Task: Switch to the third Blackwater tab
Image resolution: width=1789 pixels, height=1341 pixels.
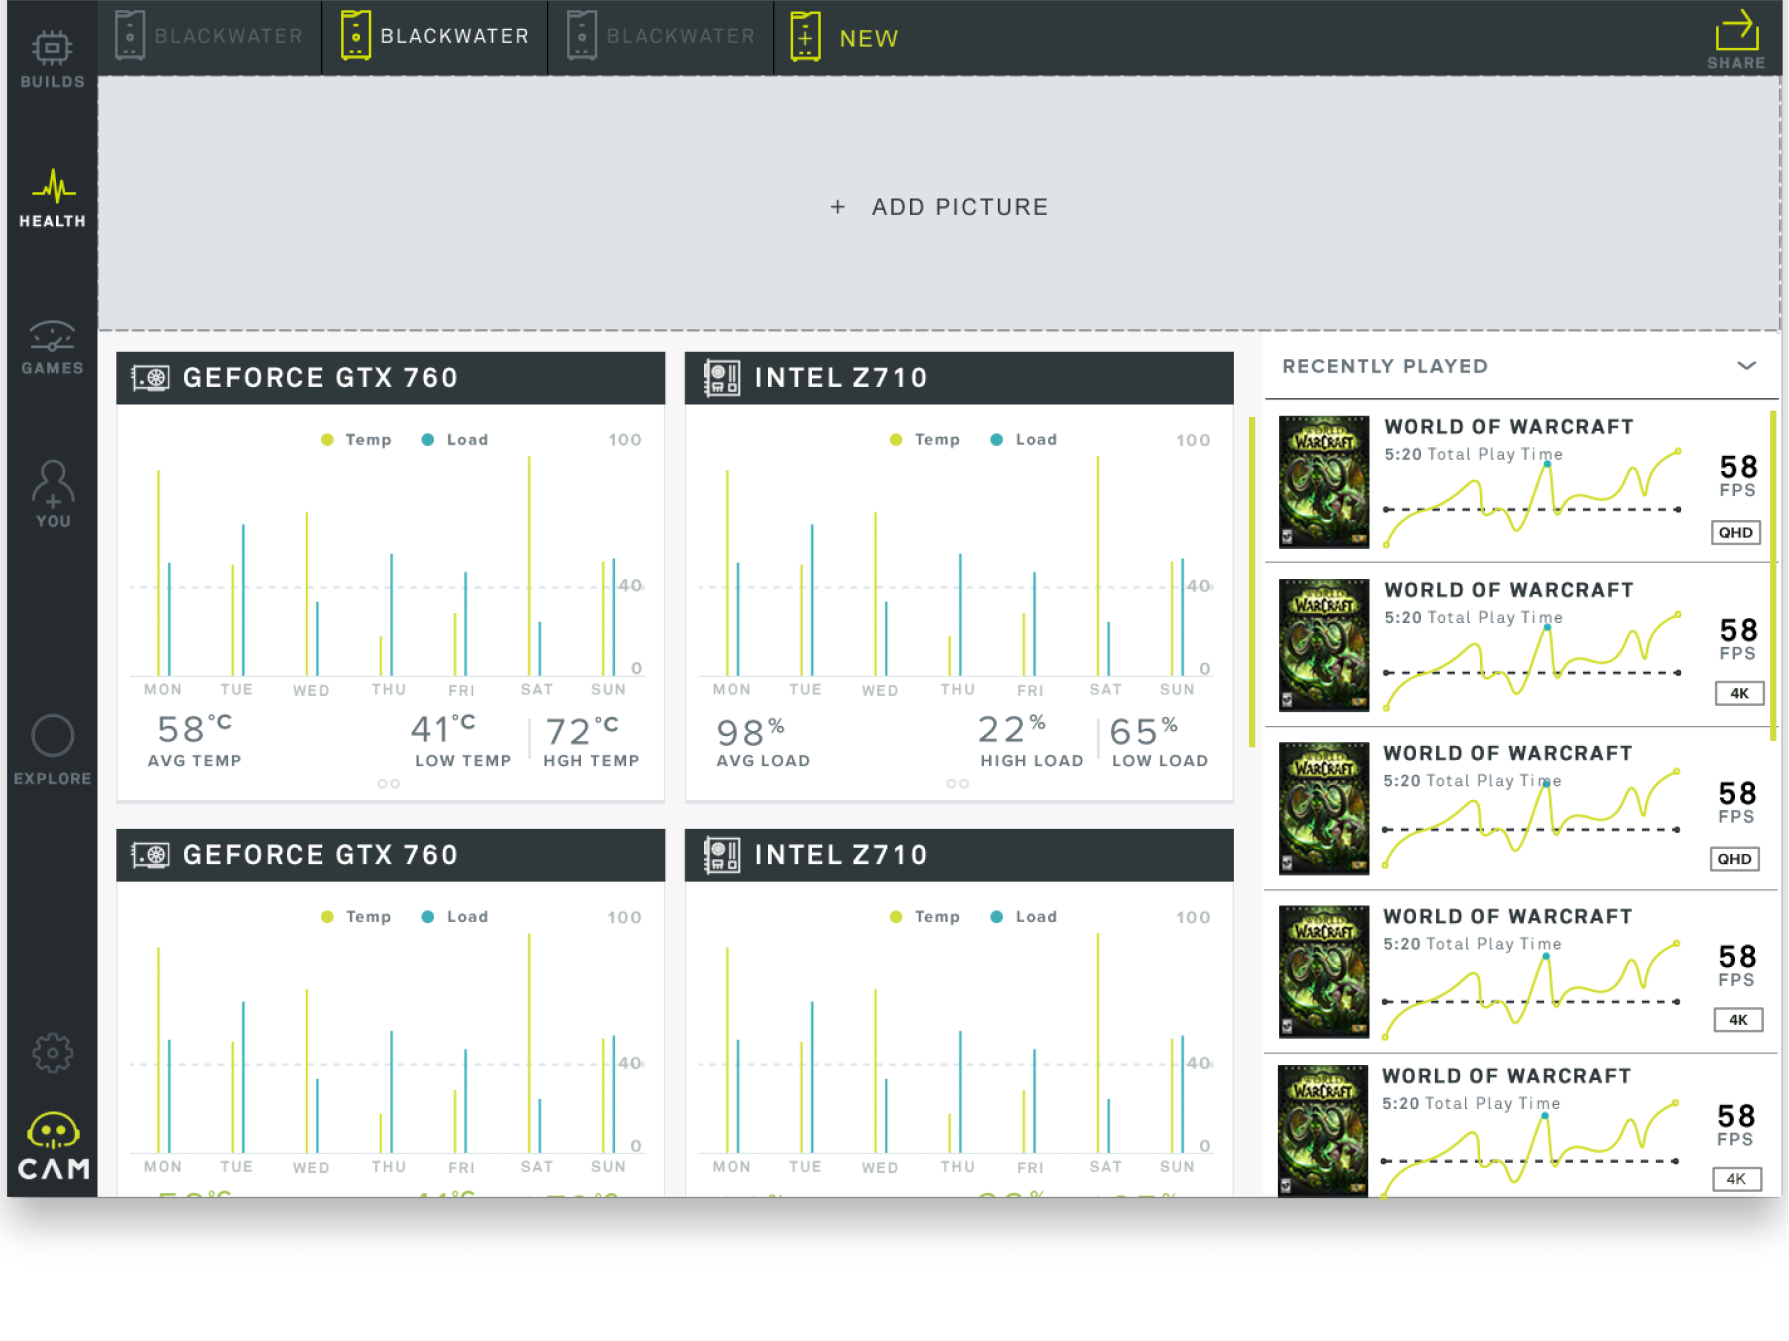Action: 661,37
